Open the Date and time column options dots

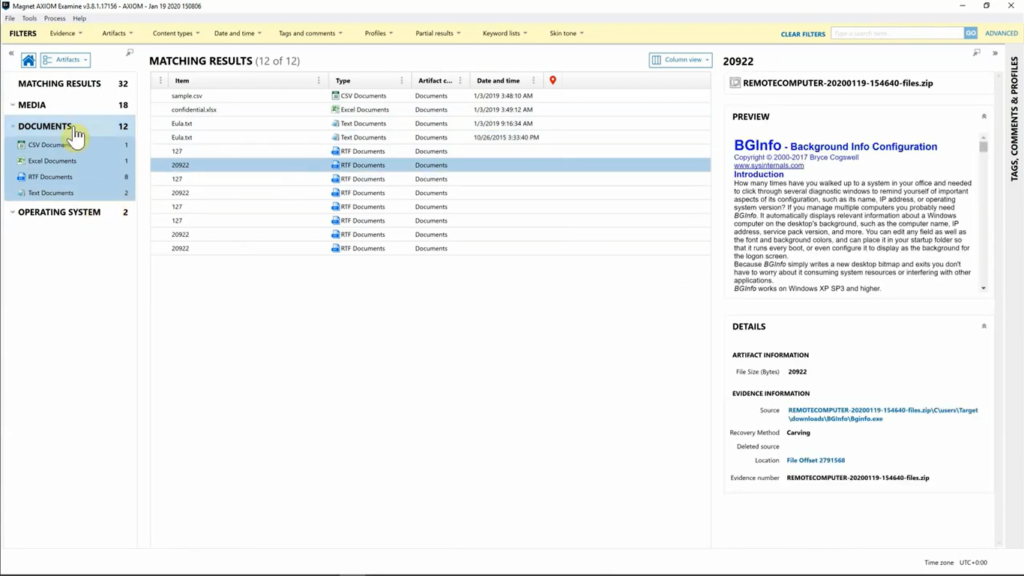(x=534, y=80)
